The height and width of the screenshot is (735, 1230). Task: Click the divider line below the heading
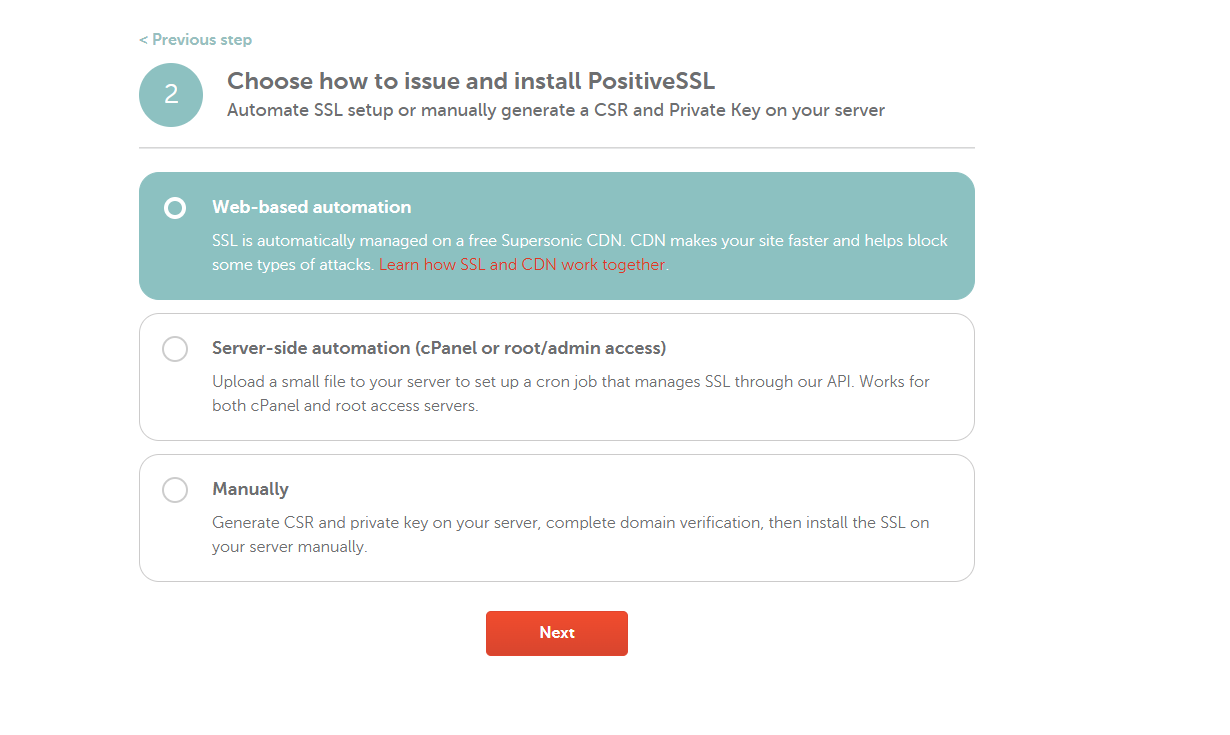point(556,148)
